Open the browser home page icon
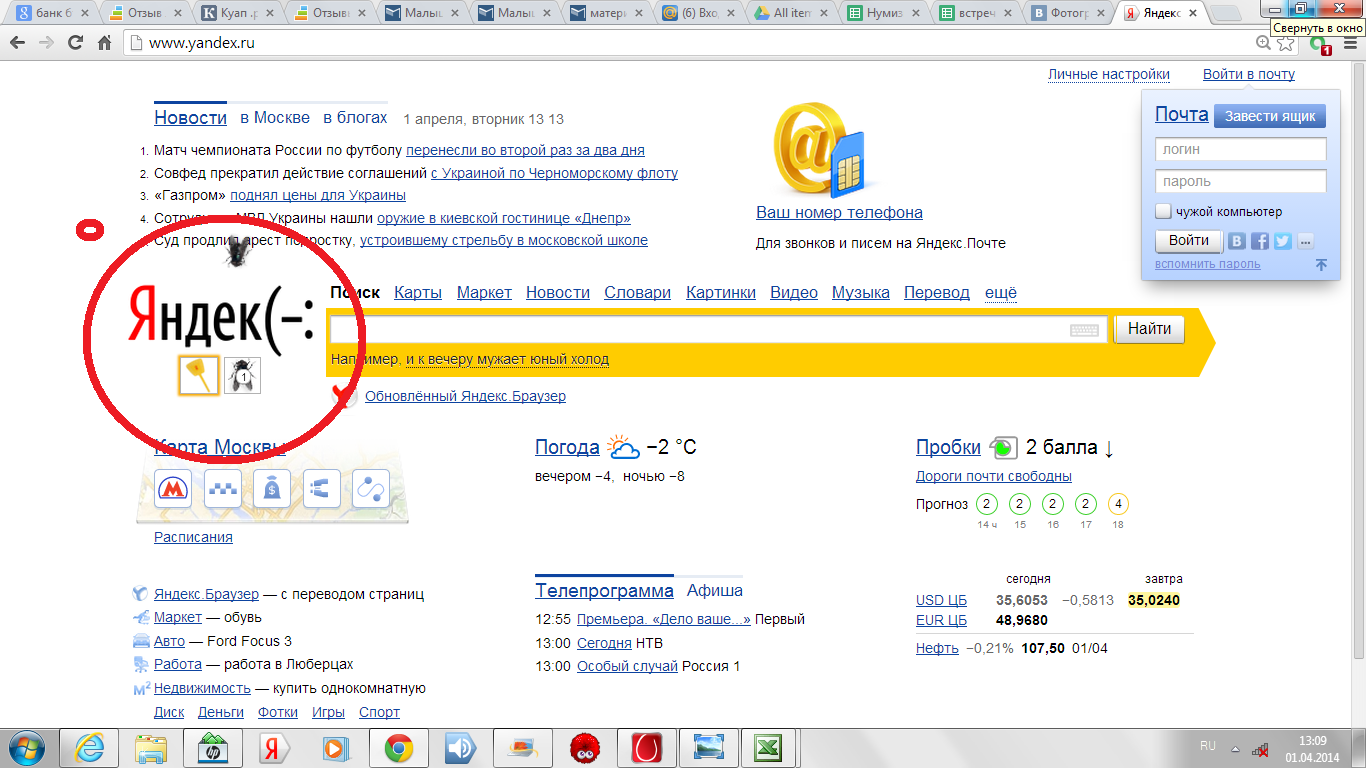Image resolution: width=1366 pixels, height=768 pixels. click(104, 43)
